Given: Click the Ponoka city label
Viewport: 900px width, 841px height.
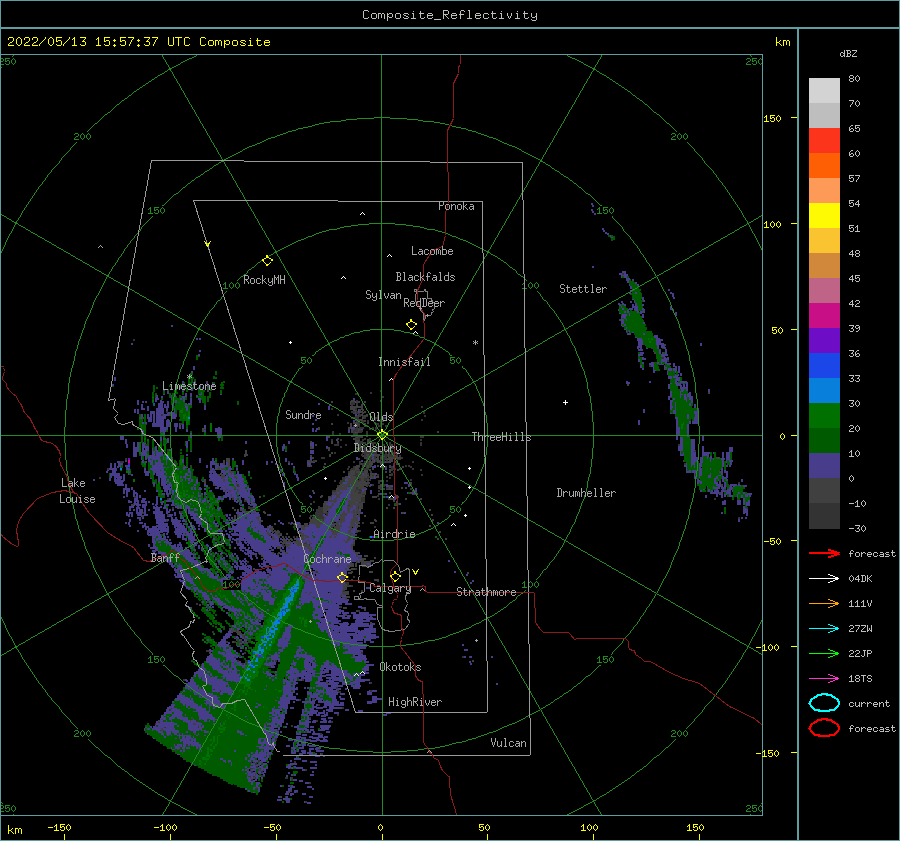Looking at the screenshot, I should click(456, 206).
